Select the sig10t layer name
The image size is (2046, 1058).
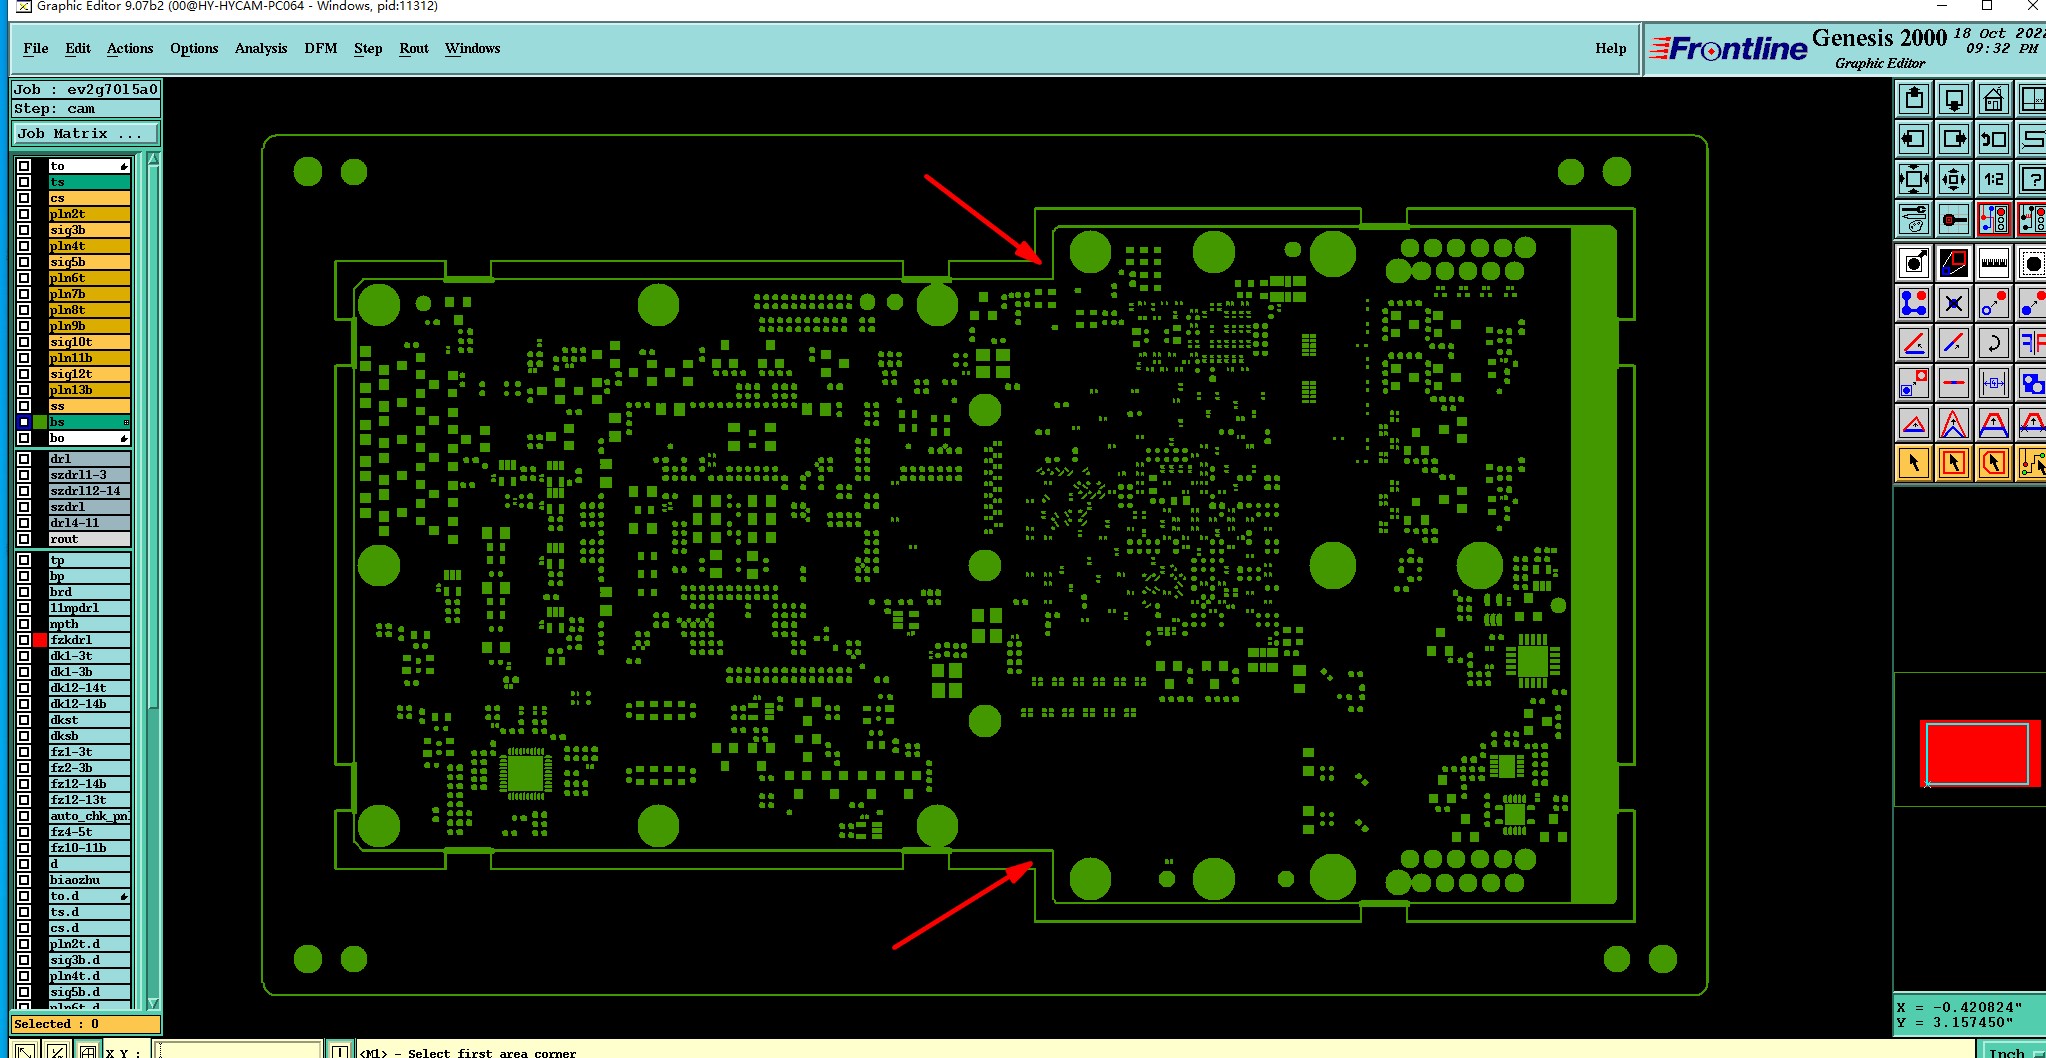[89, 342]
